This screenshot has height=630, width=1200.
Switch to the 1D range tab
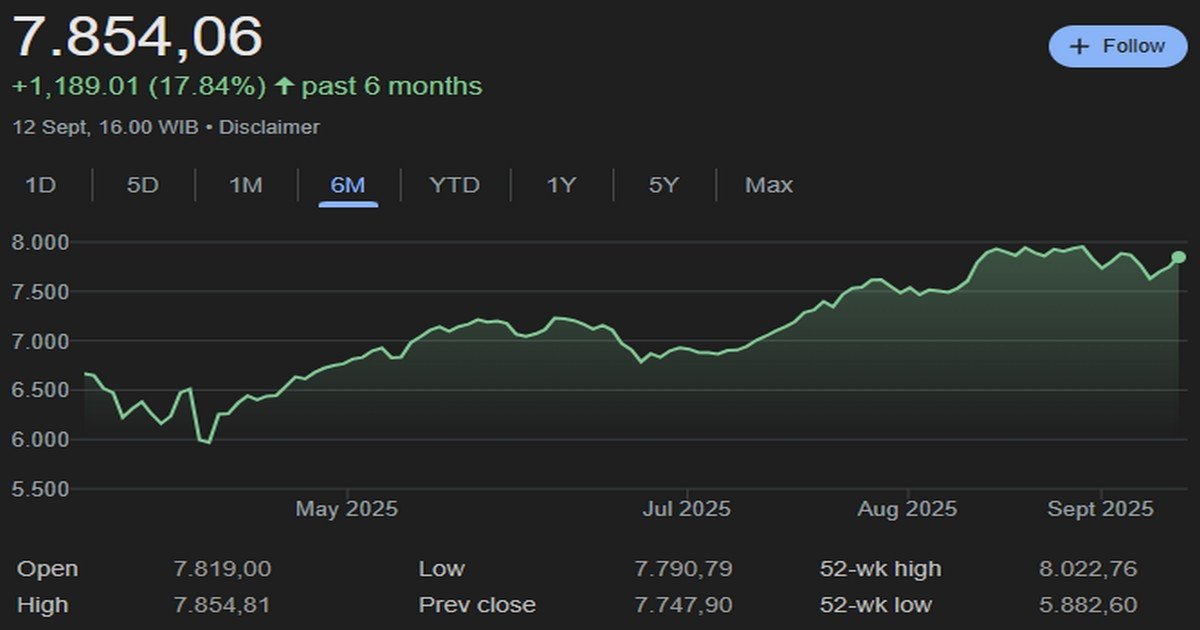(39, 185)
